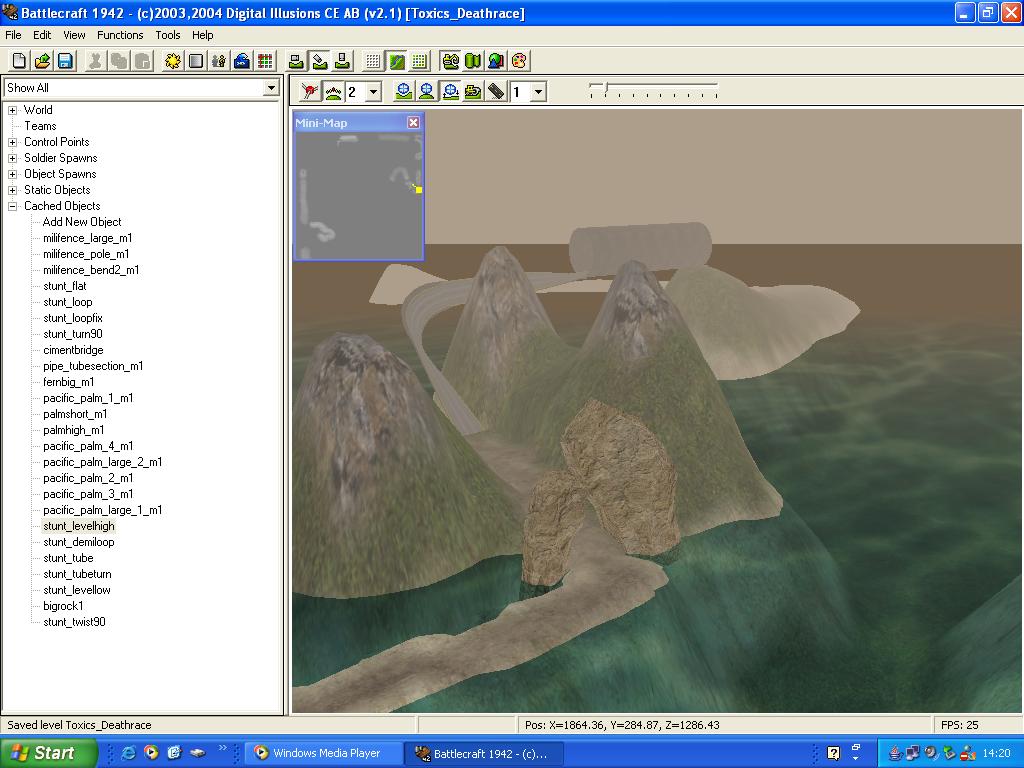1024x768 pixels.
Task: Select the Teams tree item
Action: (40, 126)
